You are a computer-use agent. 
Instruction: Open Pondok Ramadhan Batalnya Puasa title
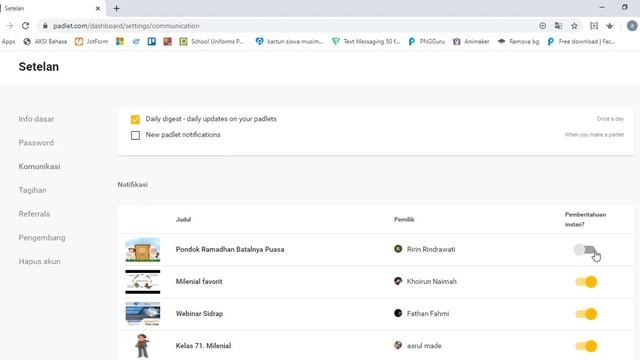230,249
